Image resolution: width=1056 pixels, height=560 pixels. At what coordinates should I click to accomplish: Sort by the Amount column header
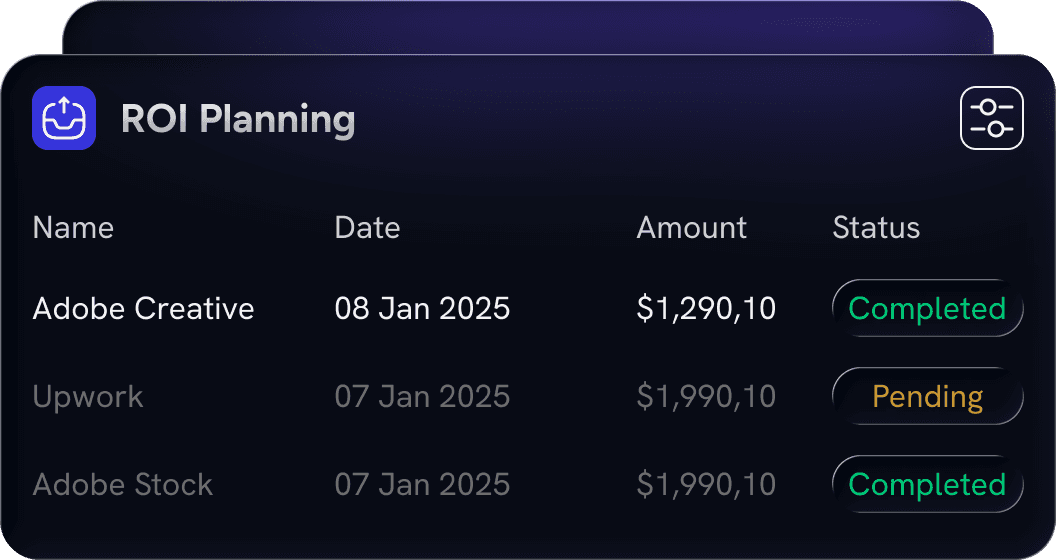(x=691, y=228)
